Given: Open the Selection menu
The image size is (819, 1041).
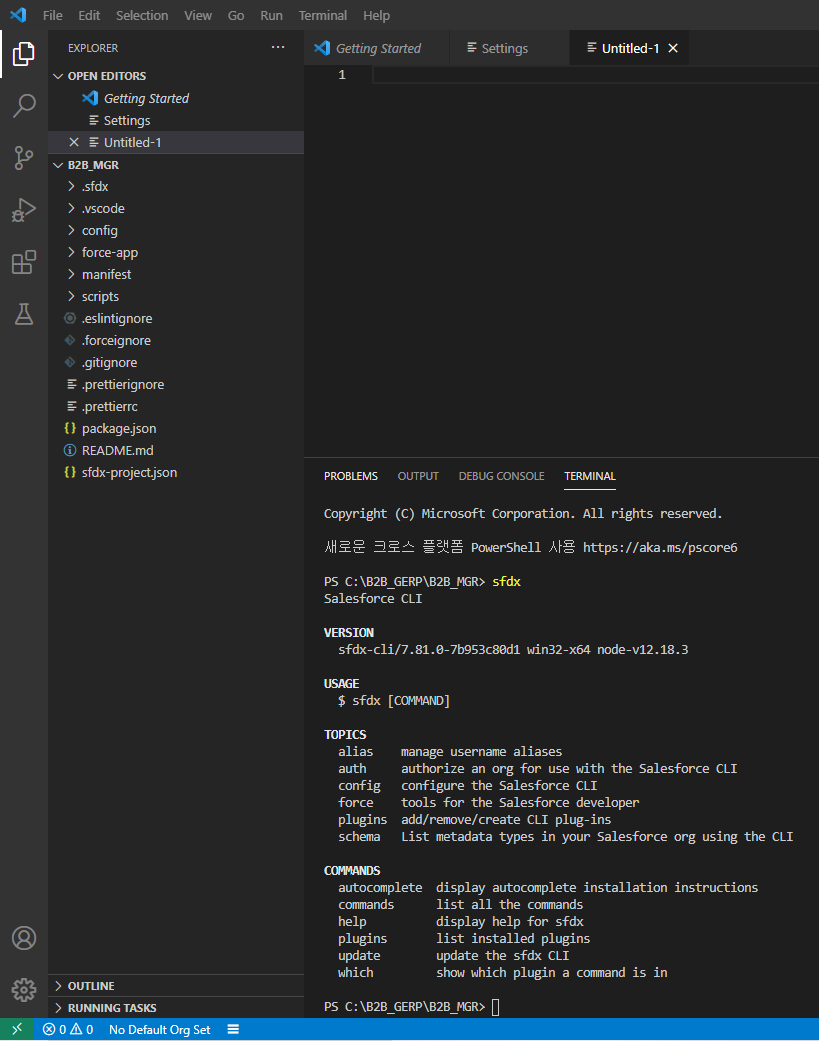Looking at the screenshot, I should click(x=142, y=15).
